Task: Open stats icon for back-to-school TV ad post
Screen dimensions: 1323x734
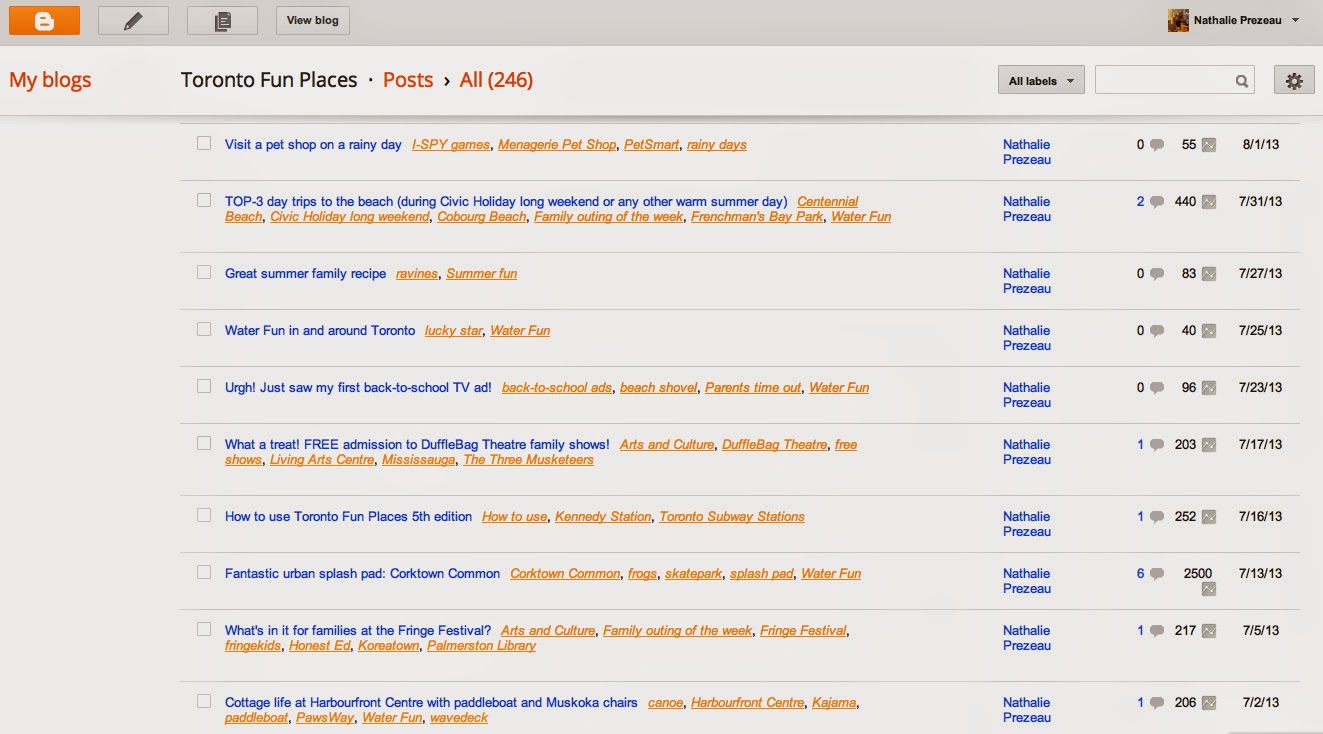Action: click(1209, 388)
